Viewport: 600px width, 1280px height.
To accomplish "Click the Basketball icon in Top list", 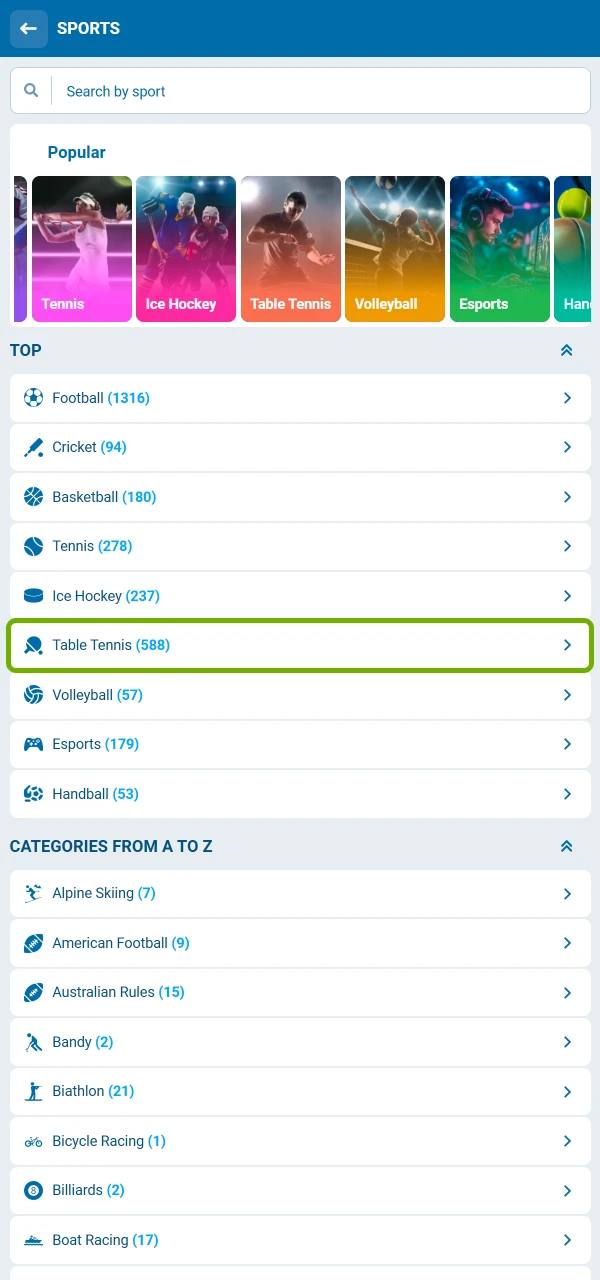I will [34, 497].
